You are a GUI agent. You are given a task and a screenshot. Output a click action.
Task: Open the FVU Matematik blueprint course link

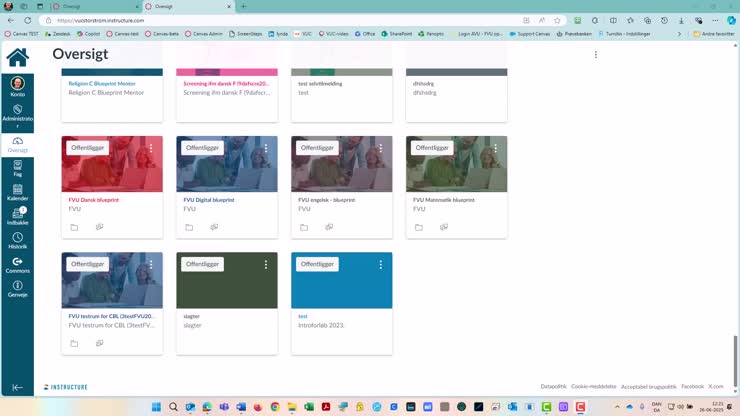pos(444,200)
